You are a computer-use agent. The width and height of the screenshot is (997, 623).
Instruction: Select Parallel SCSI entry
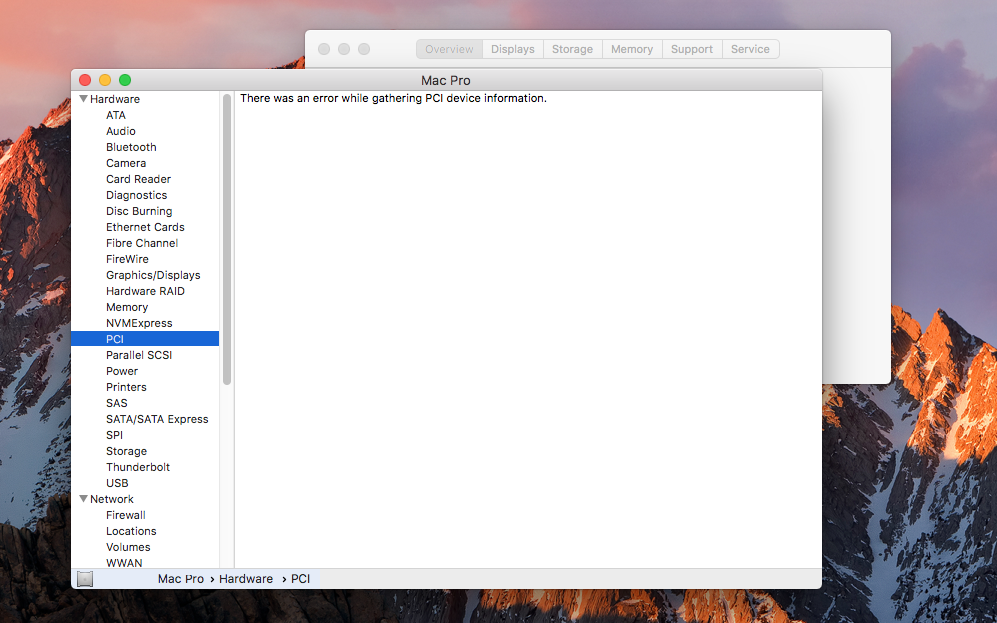tap(139, 355)
